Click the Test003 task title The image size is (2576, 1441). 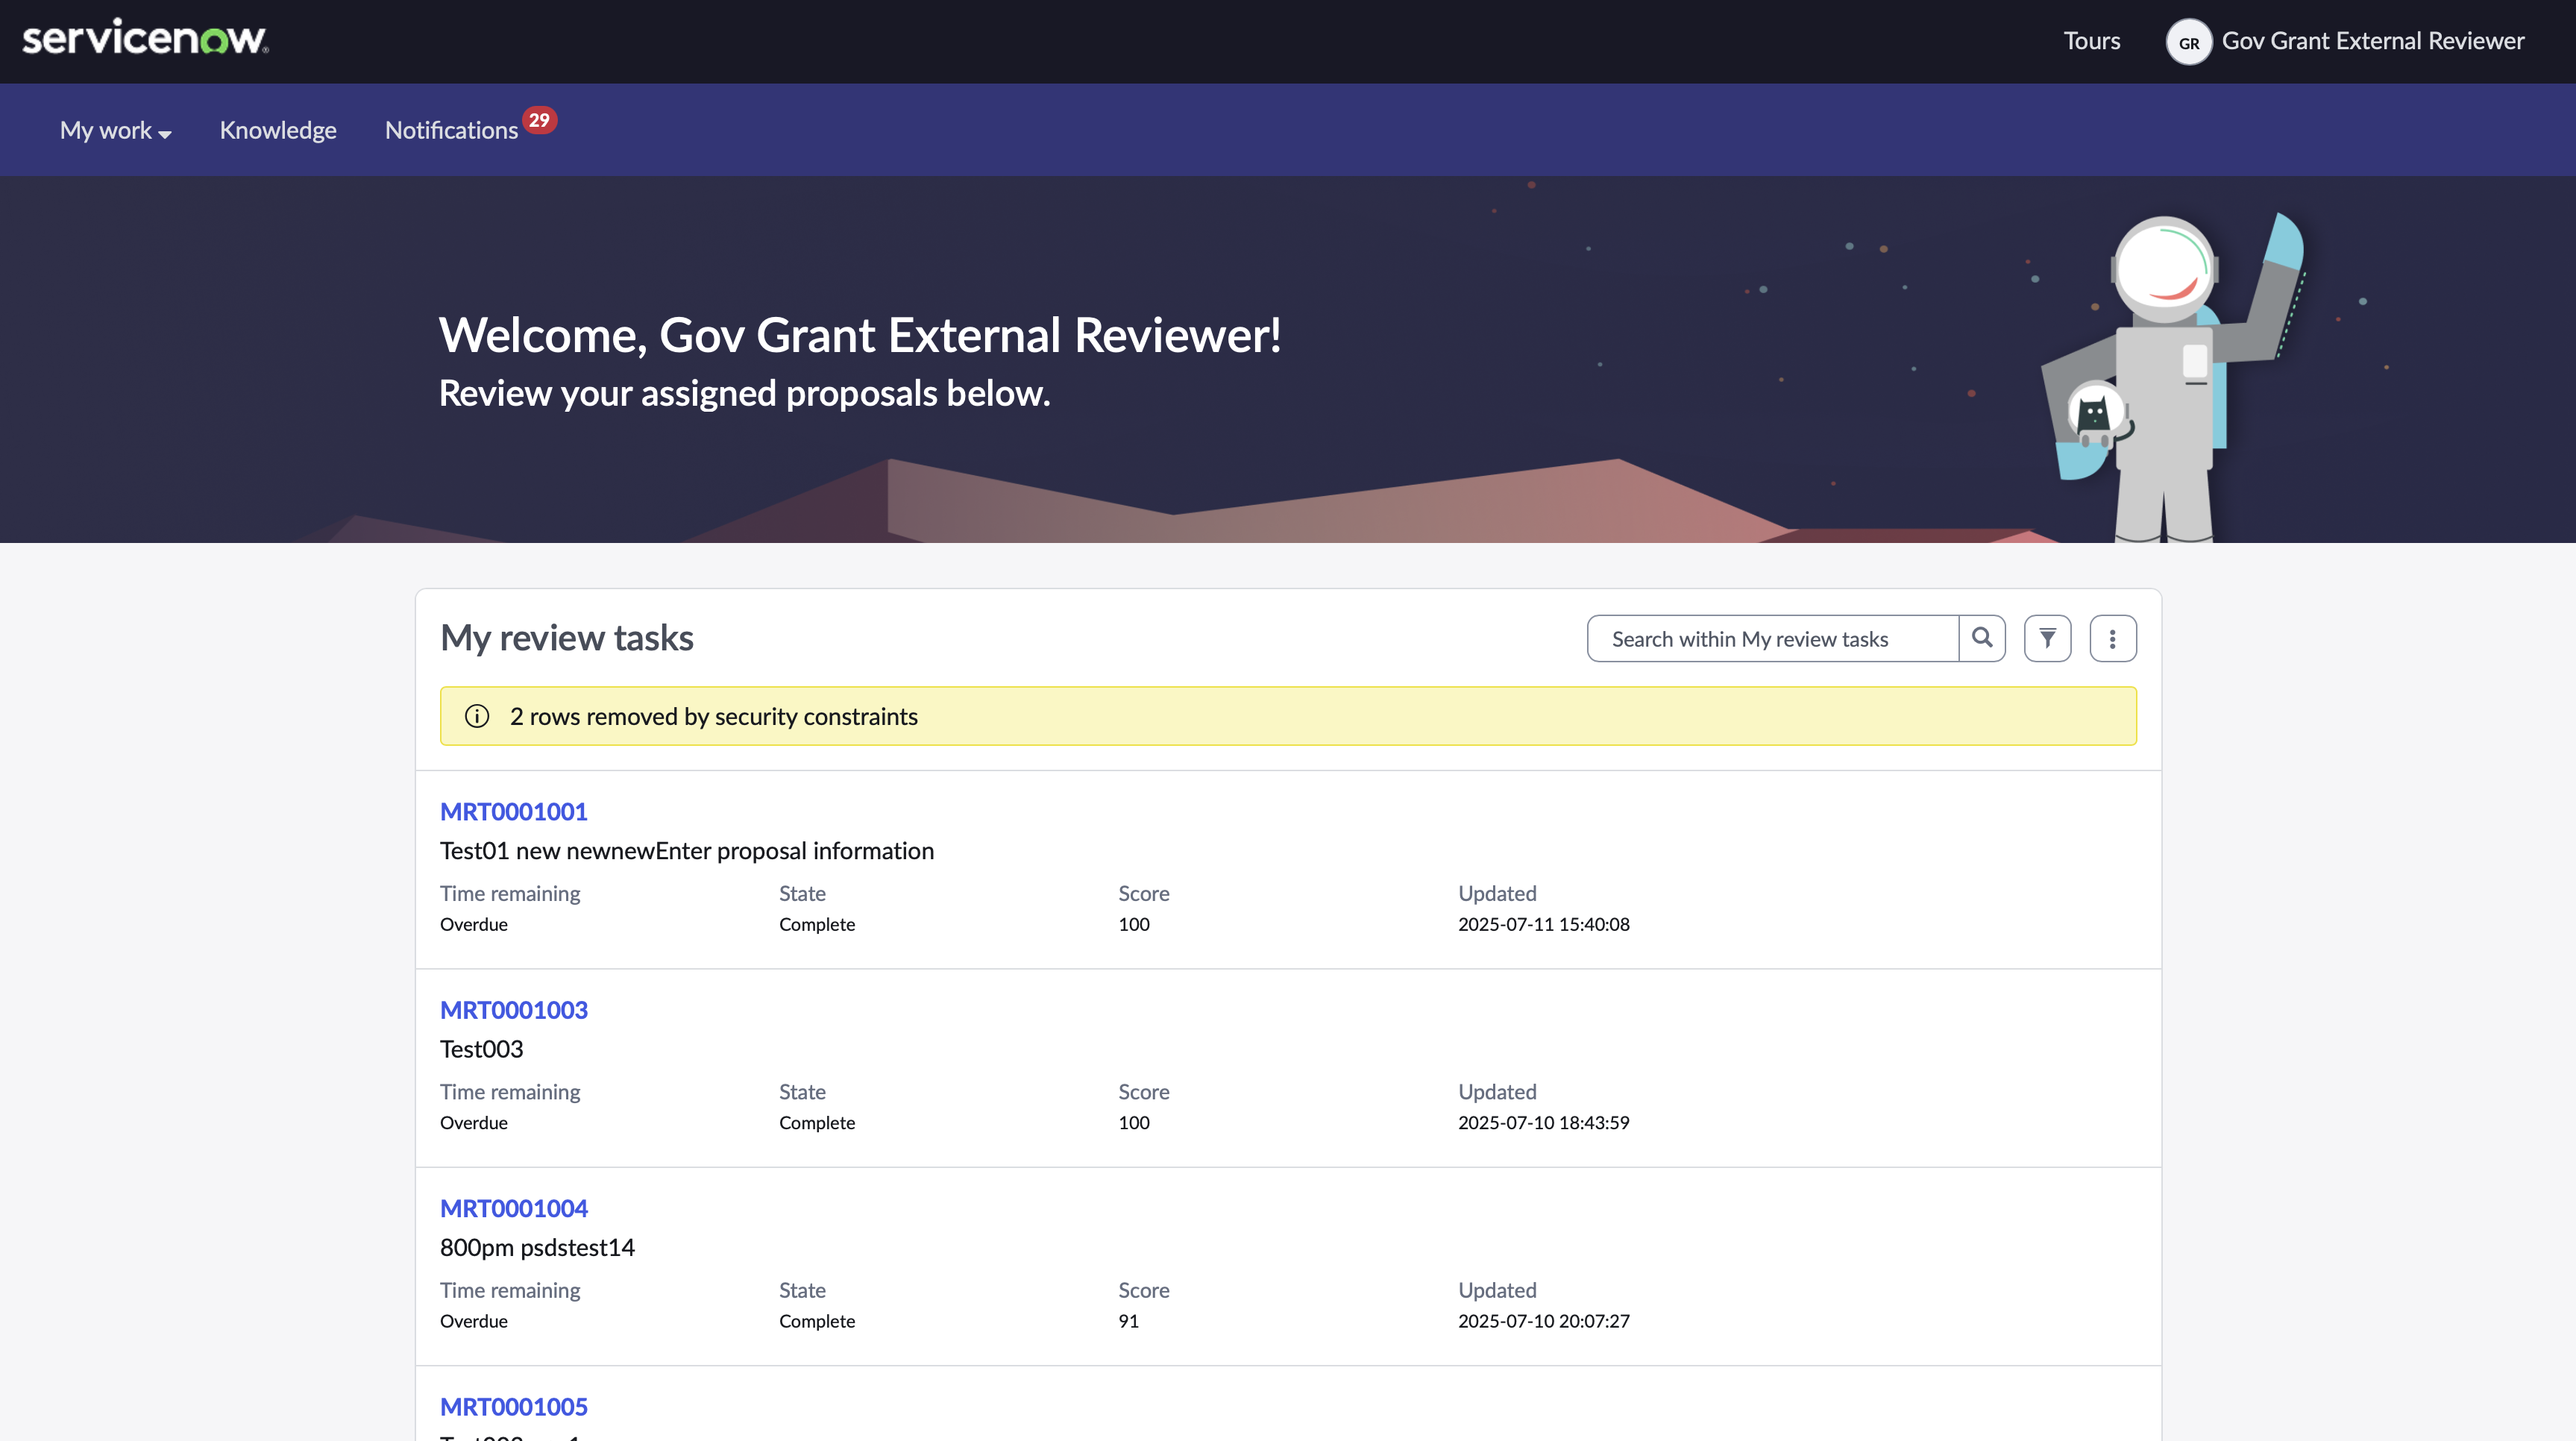pos(482,1049)
